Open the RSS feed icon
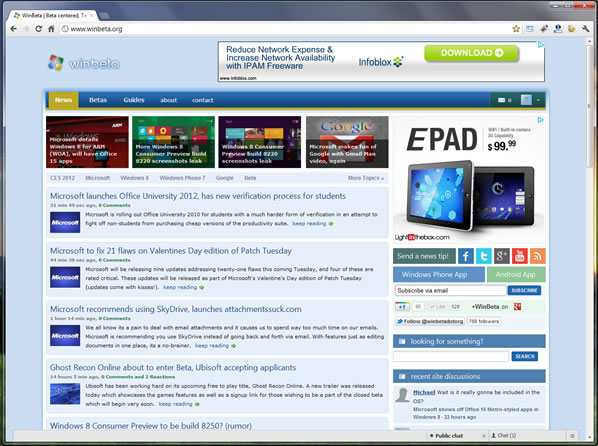598x446 pixels. [x=537, y=256]
